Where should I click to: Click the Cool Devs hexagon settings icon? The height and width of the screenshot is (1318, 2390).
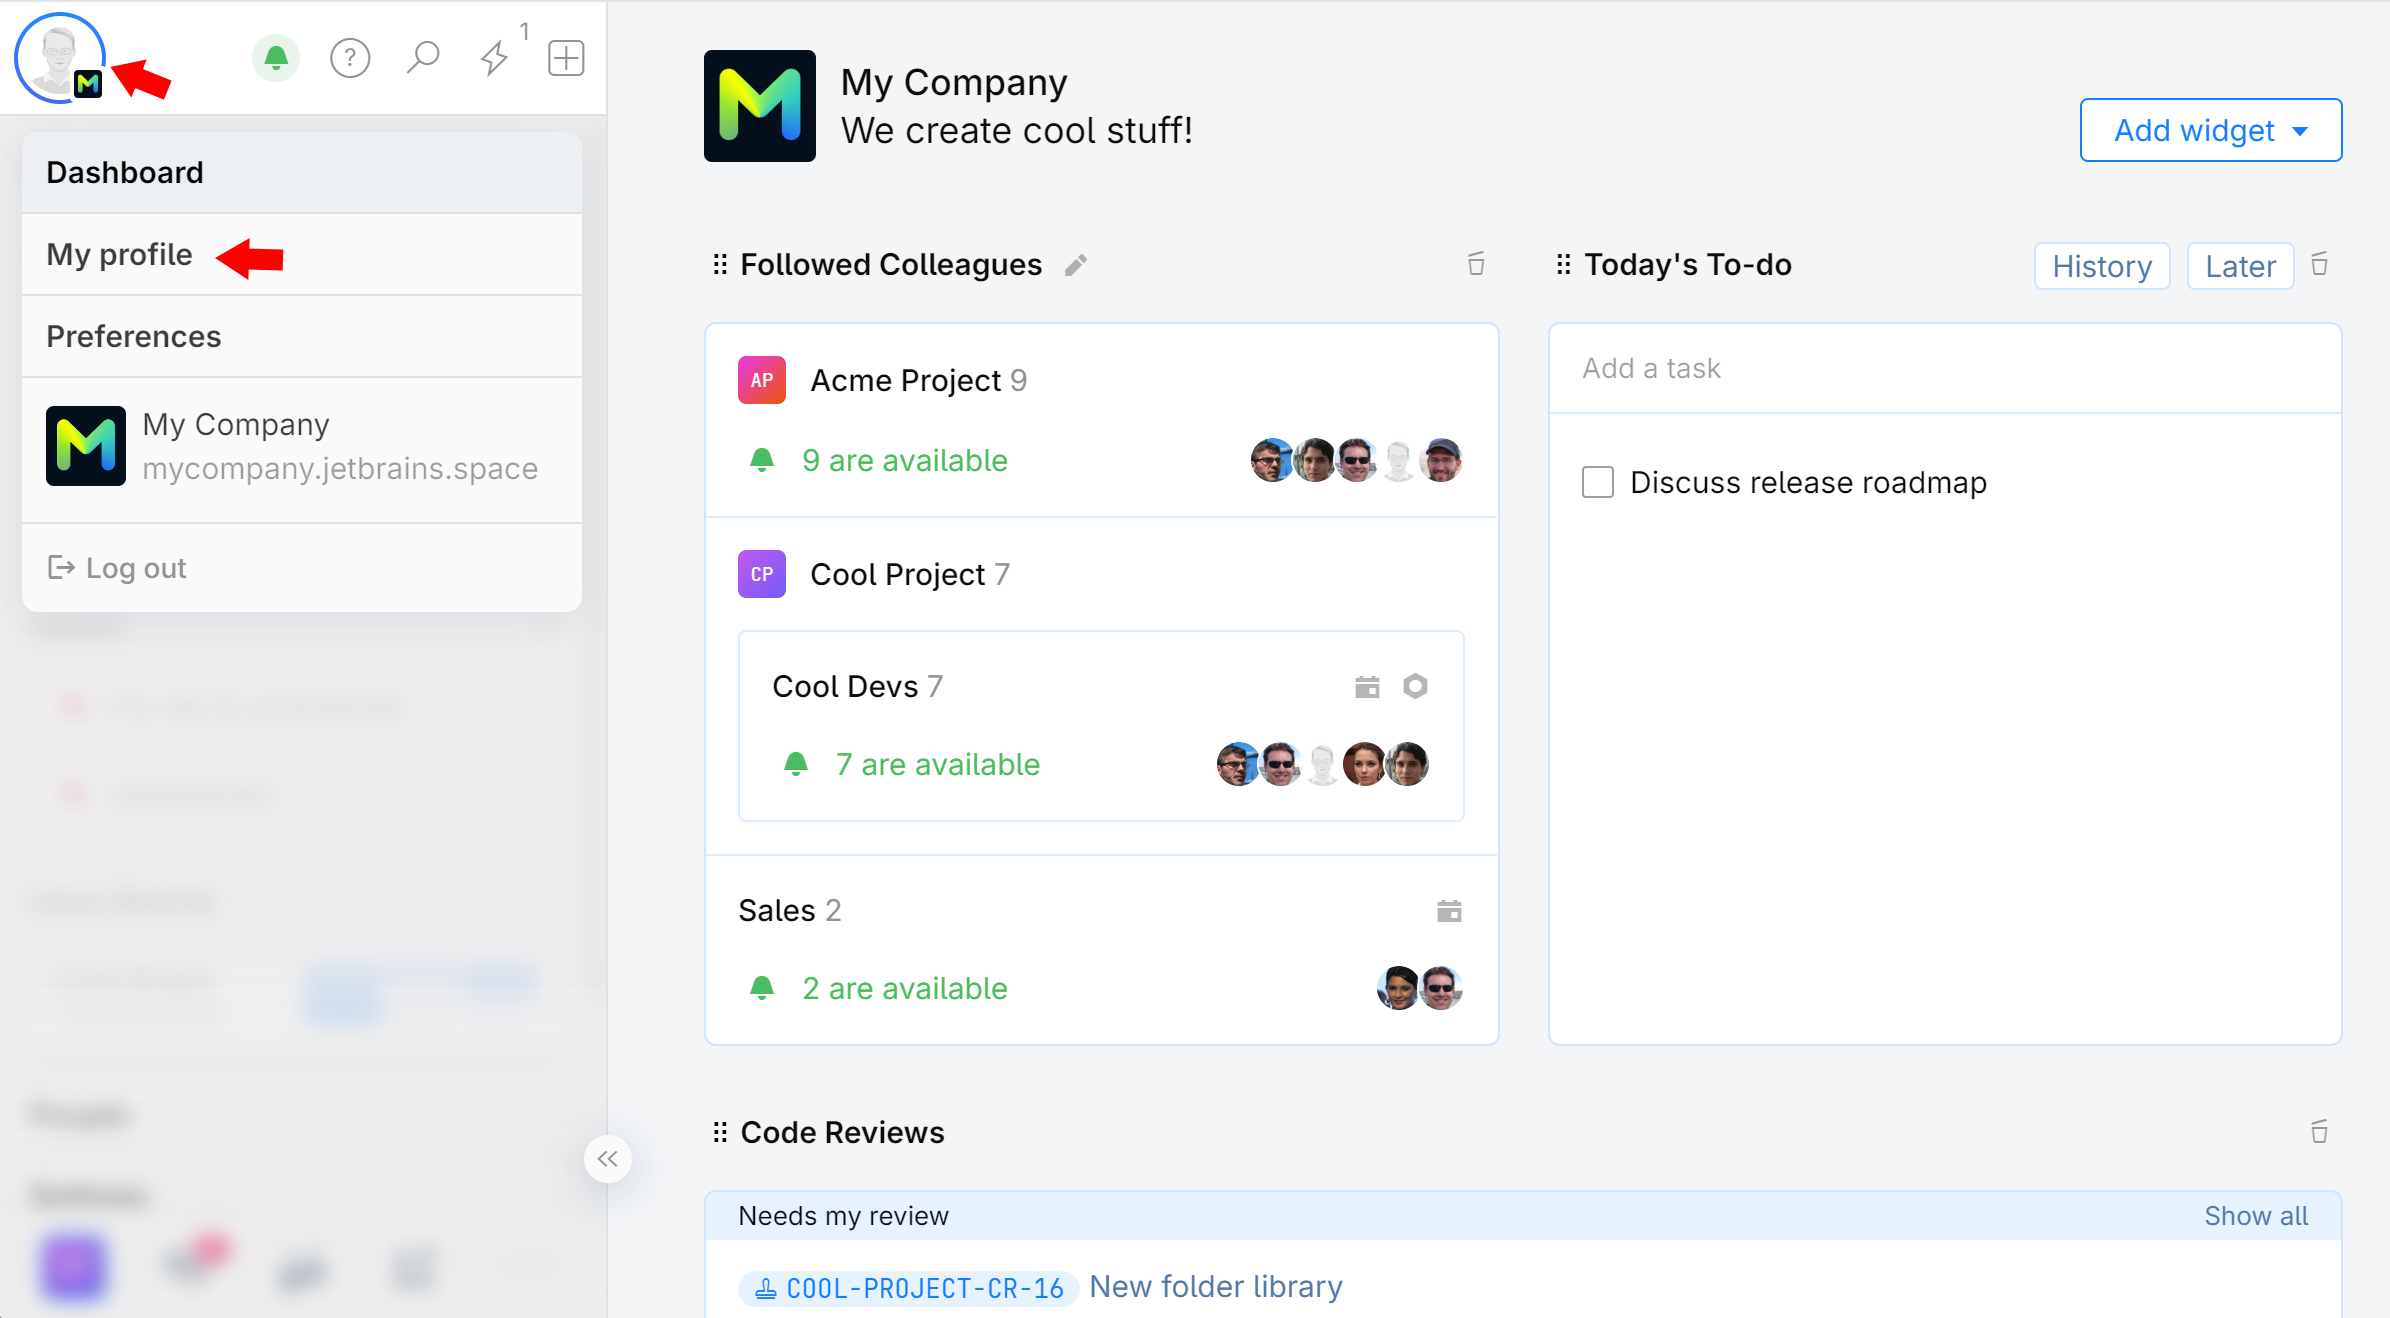tap(1415, 686)
